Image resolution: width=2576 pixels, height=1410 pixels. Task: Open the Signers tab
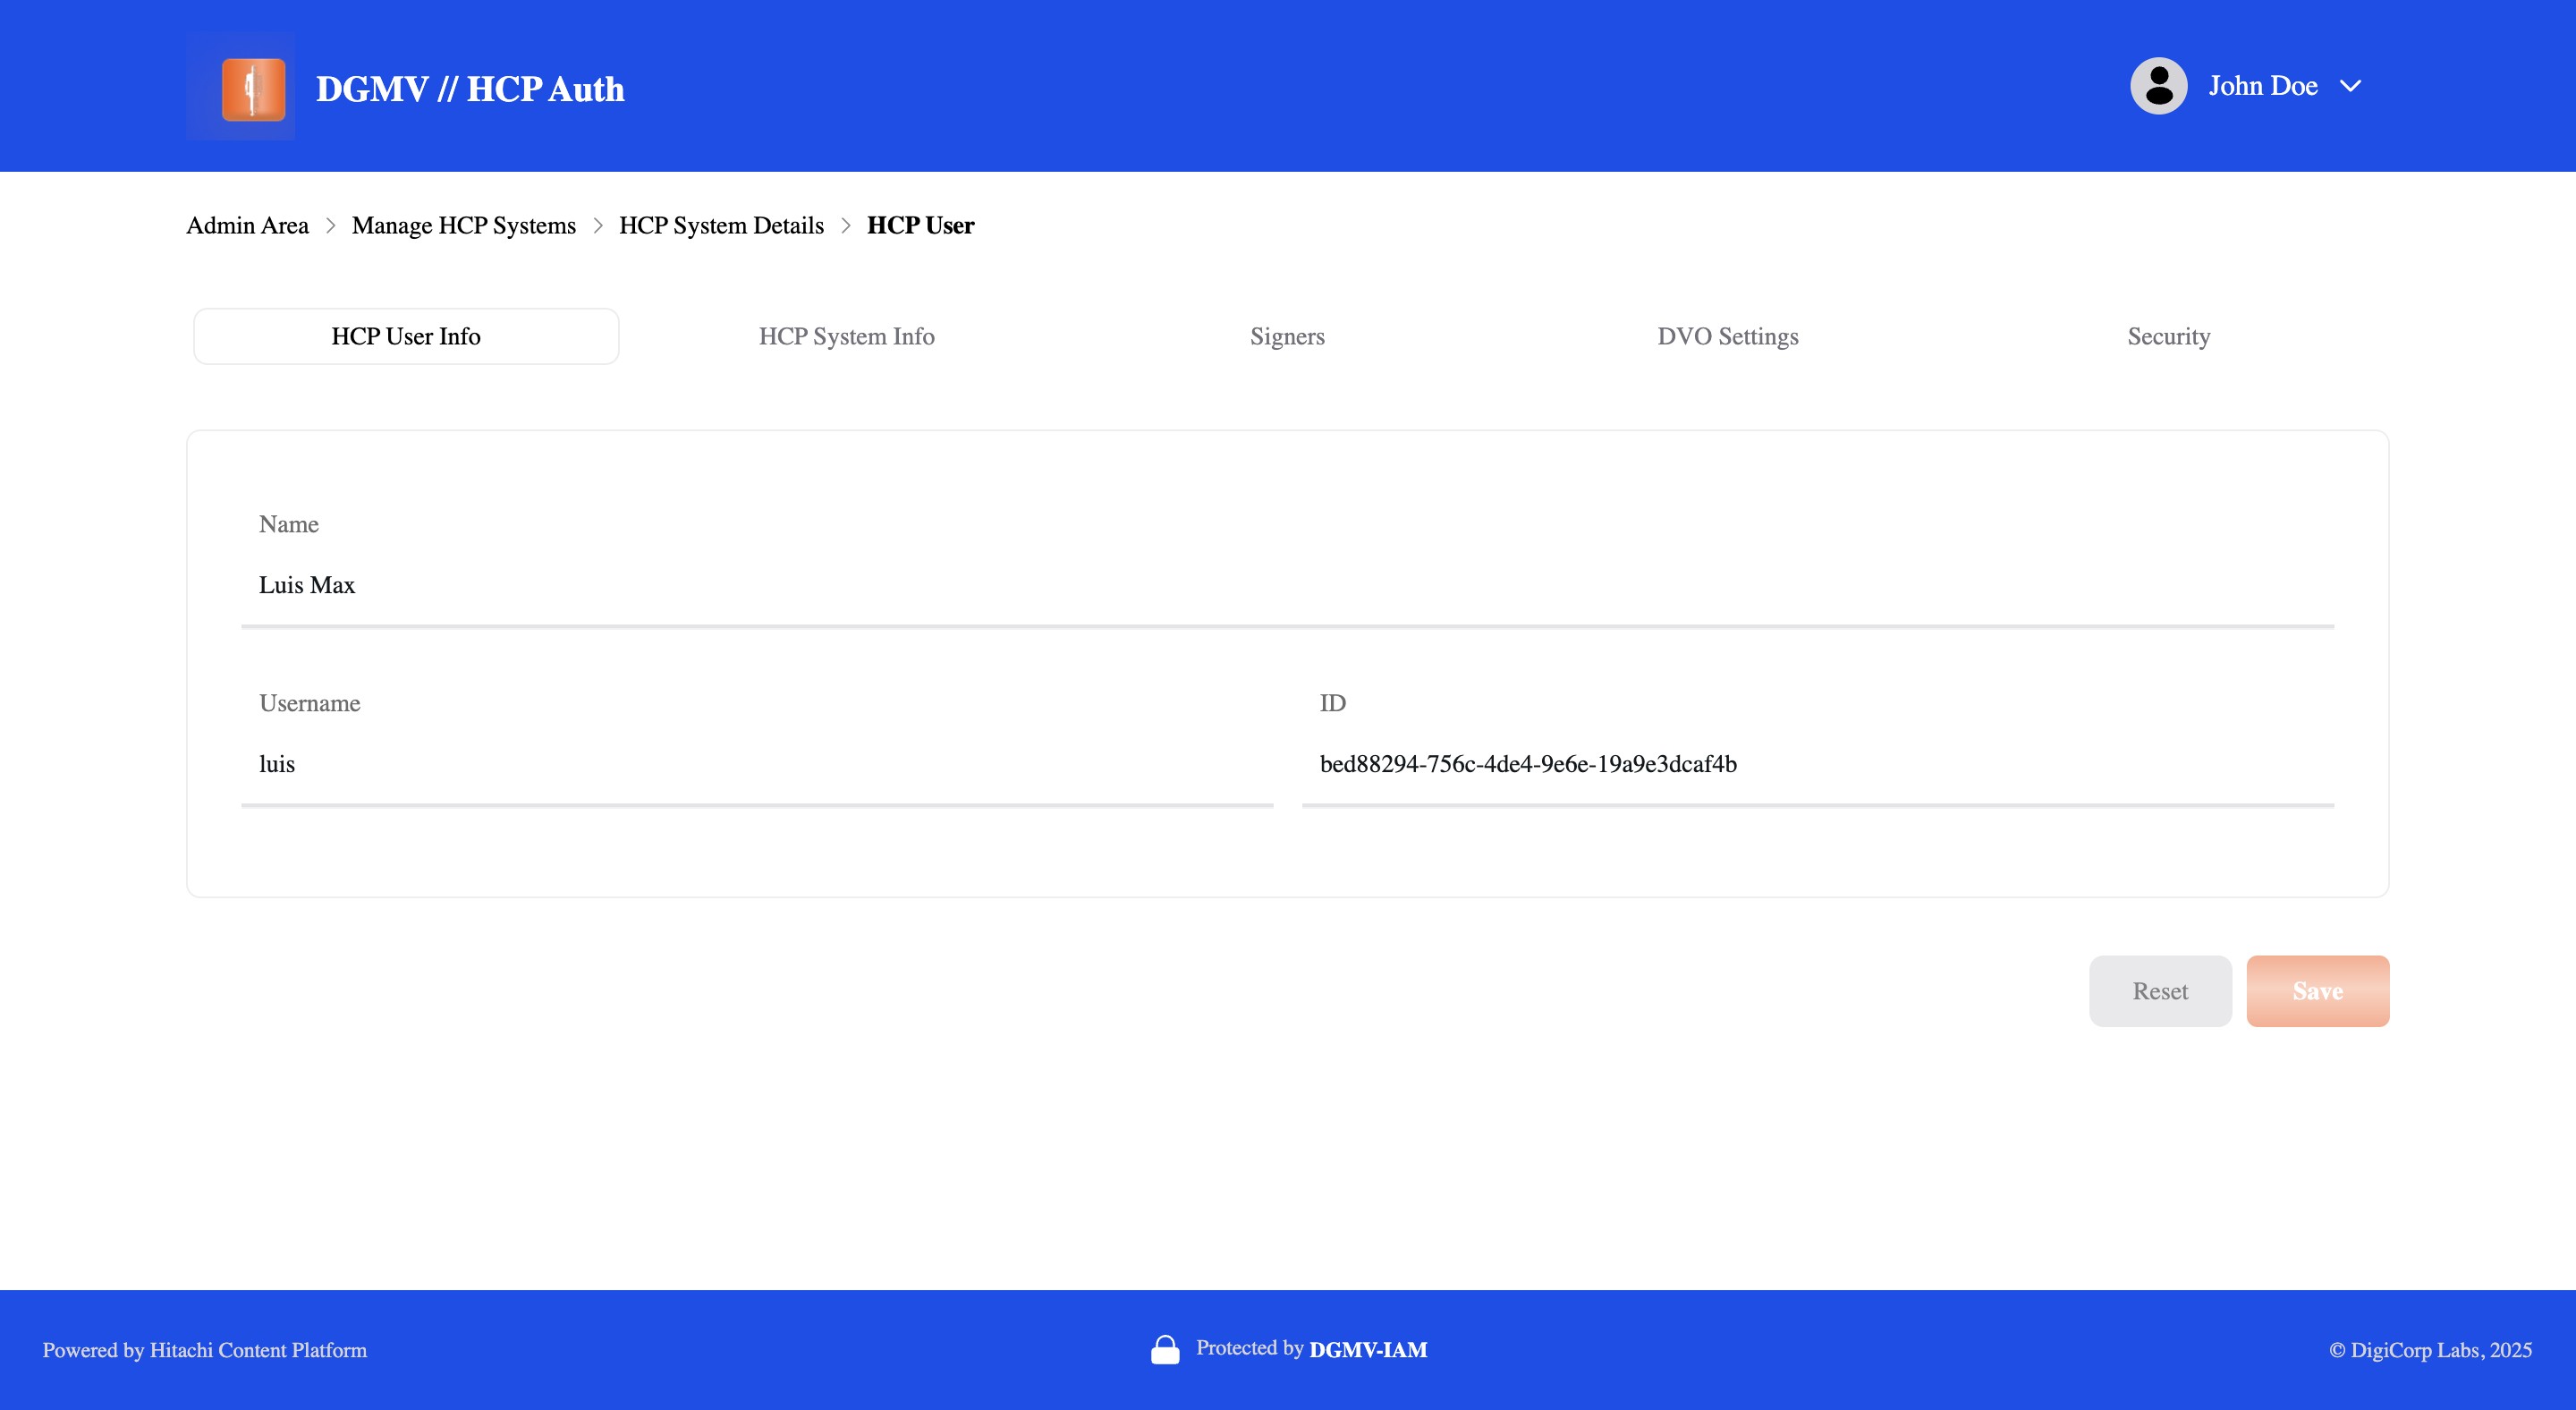pyautogui.click(x=1287, y=336)
